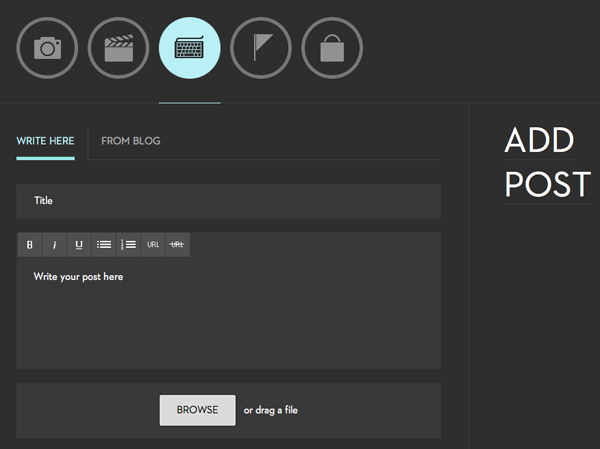Choose the video clapperboard post type
Viewport: 600px width, 449px height.
119,48
